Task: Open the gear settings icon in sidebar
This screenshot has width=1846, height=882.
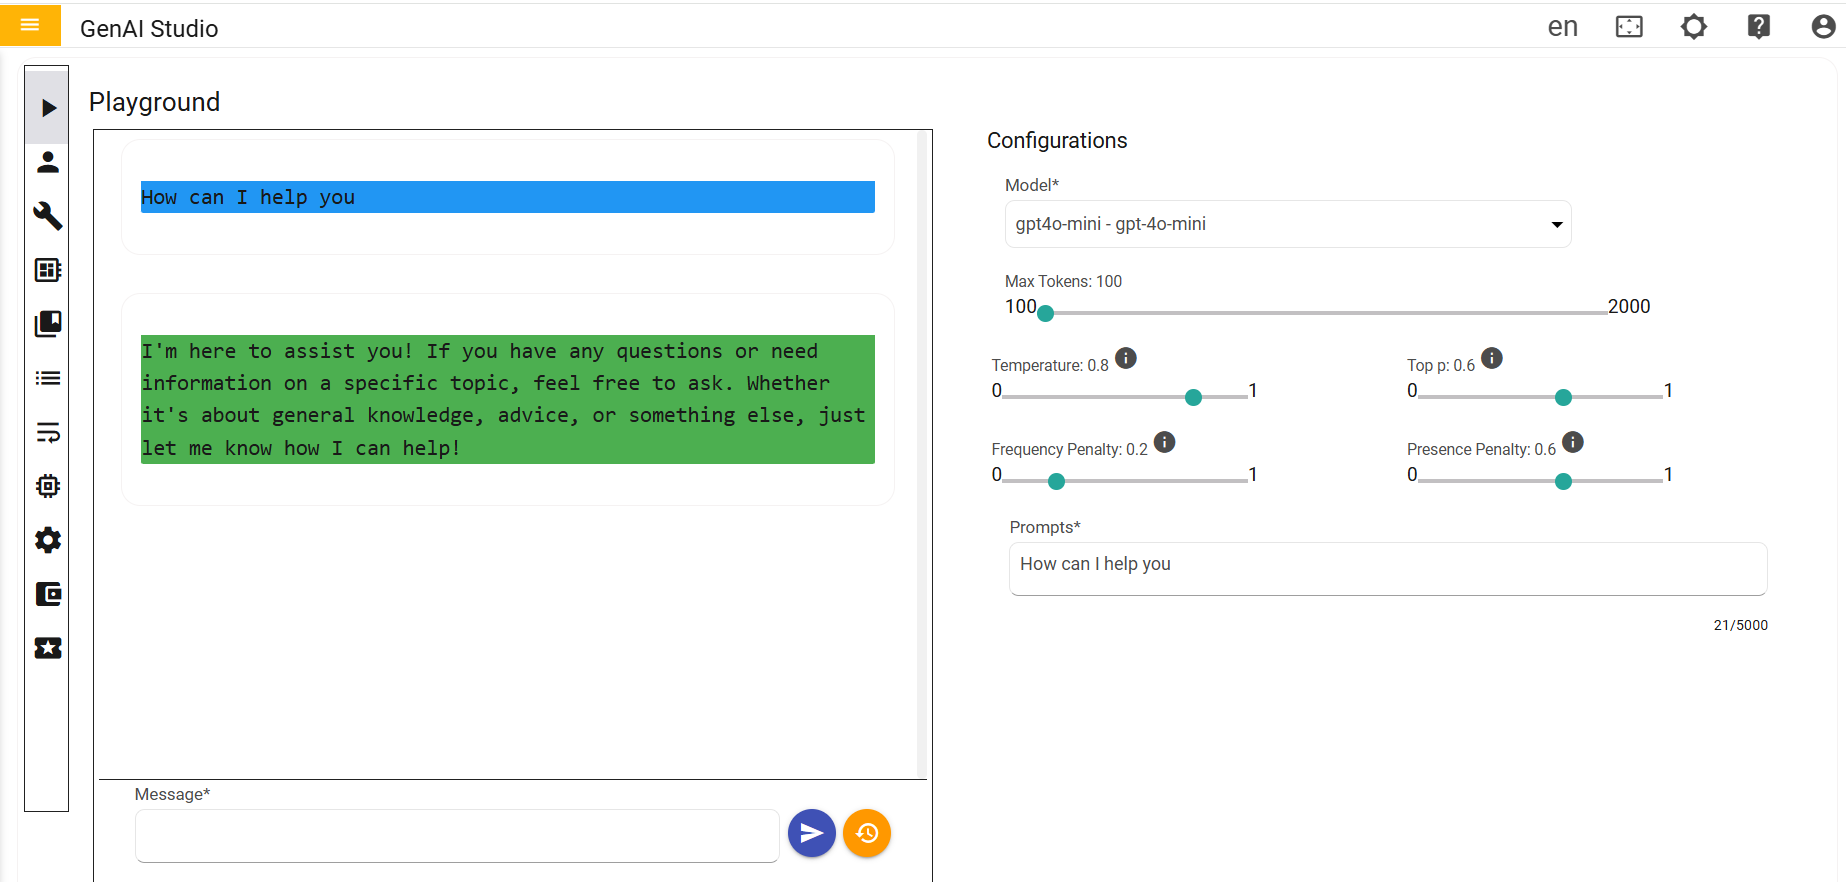Action: pyautogui.click(x=47, y=540)
